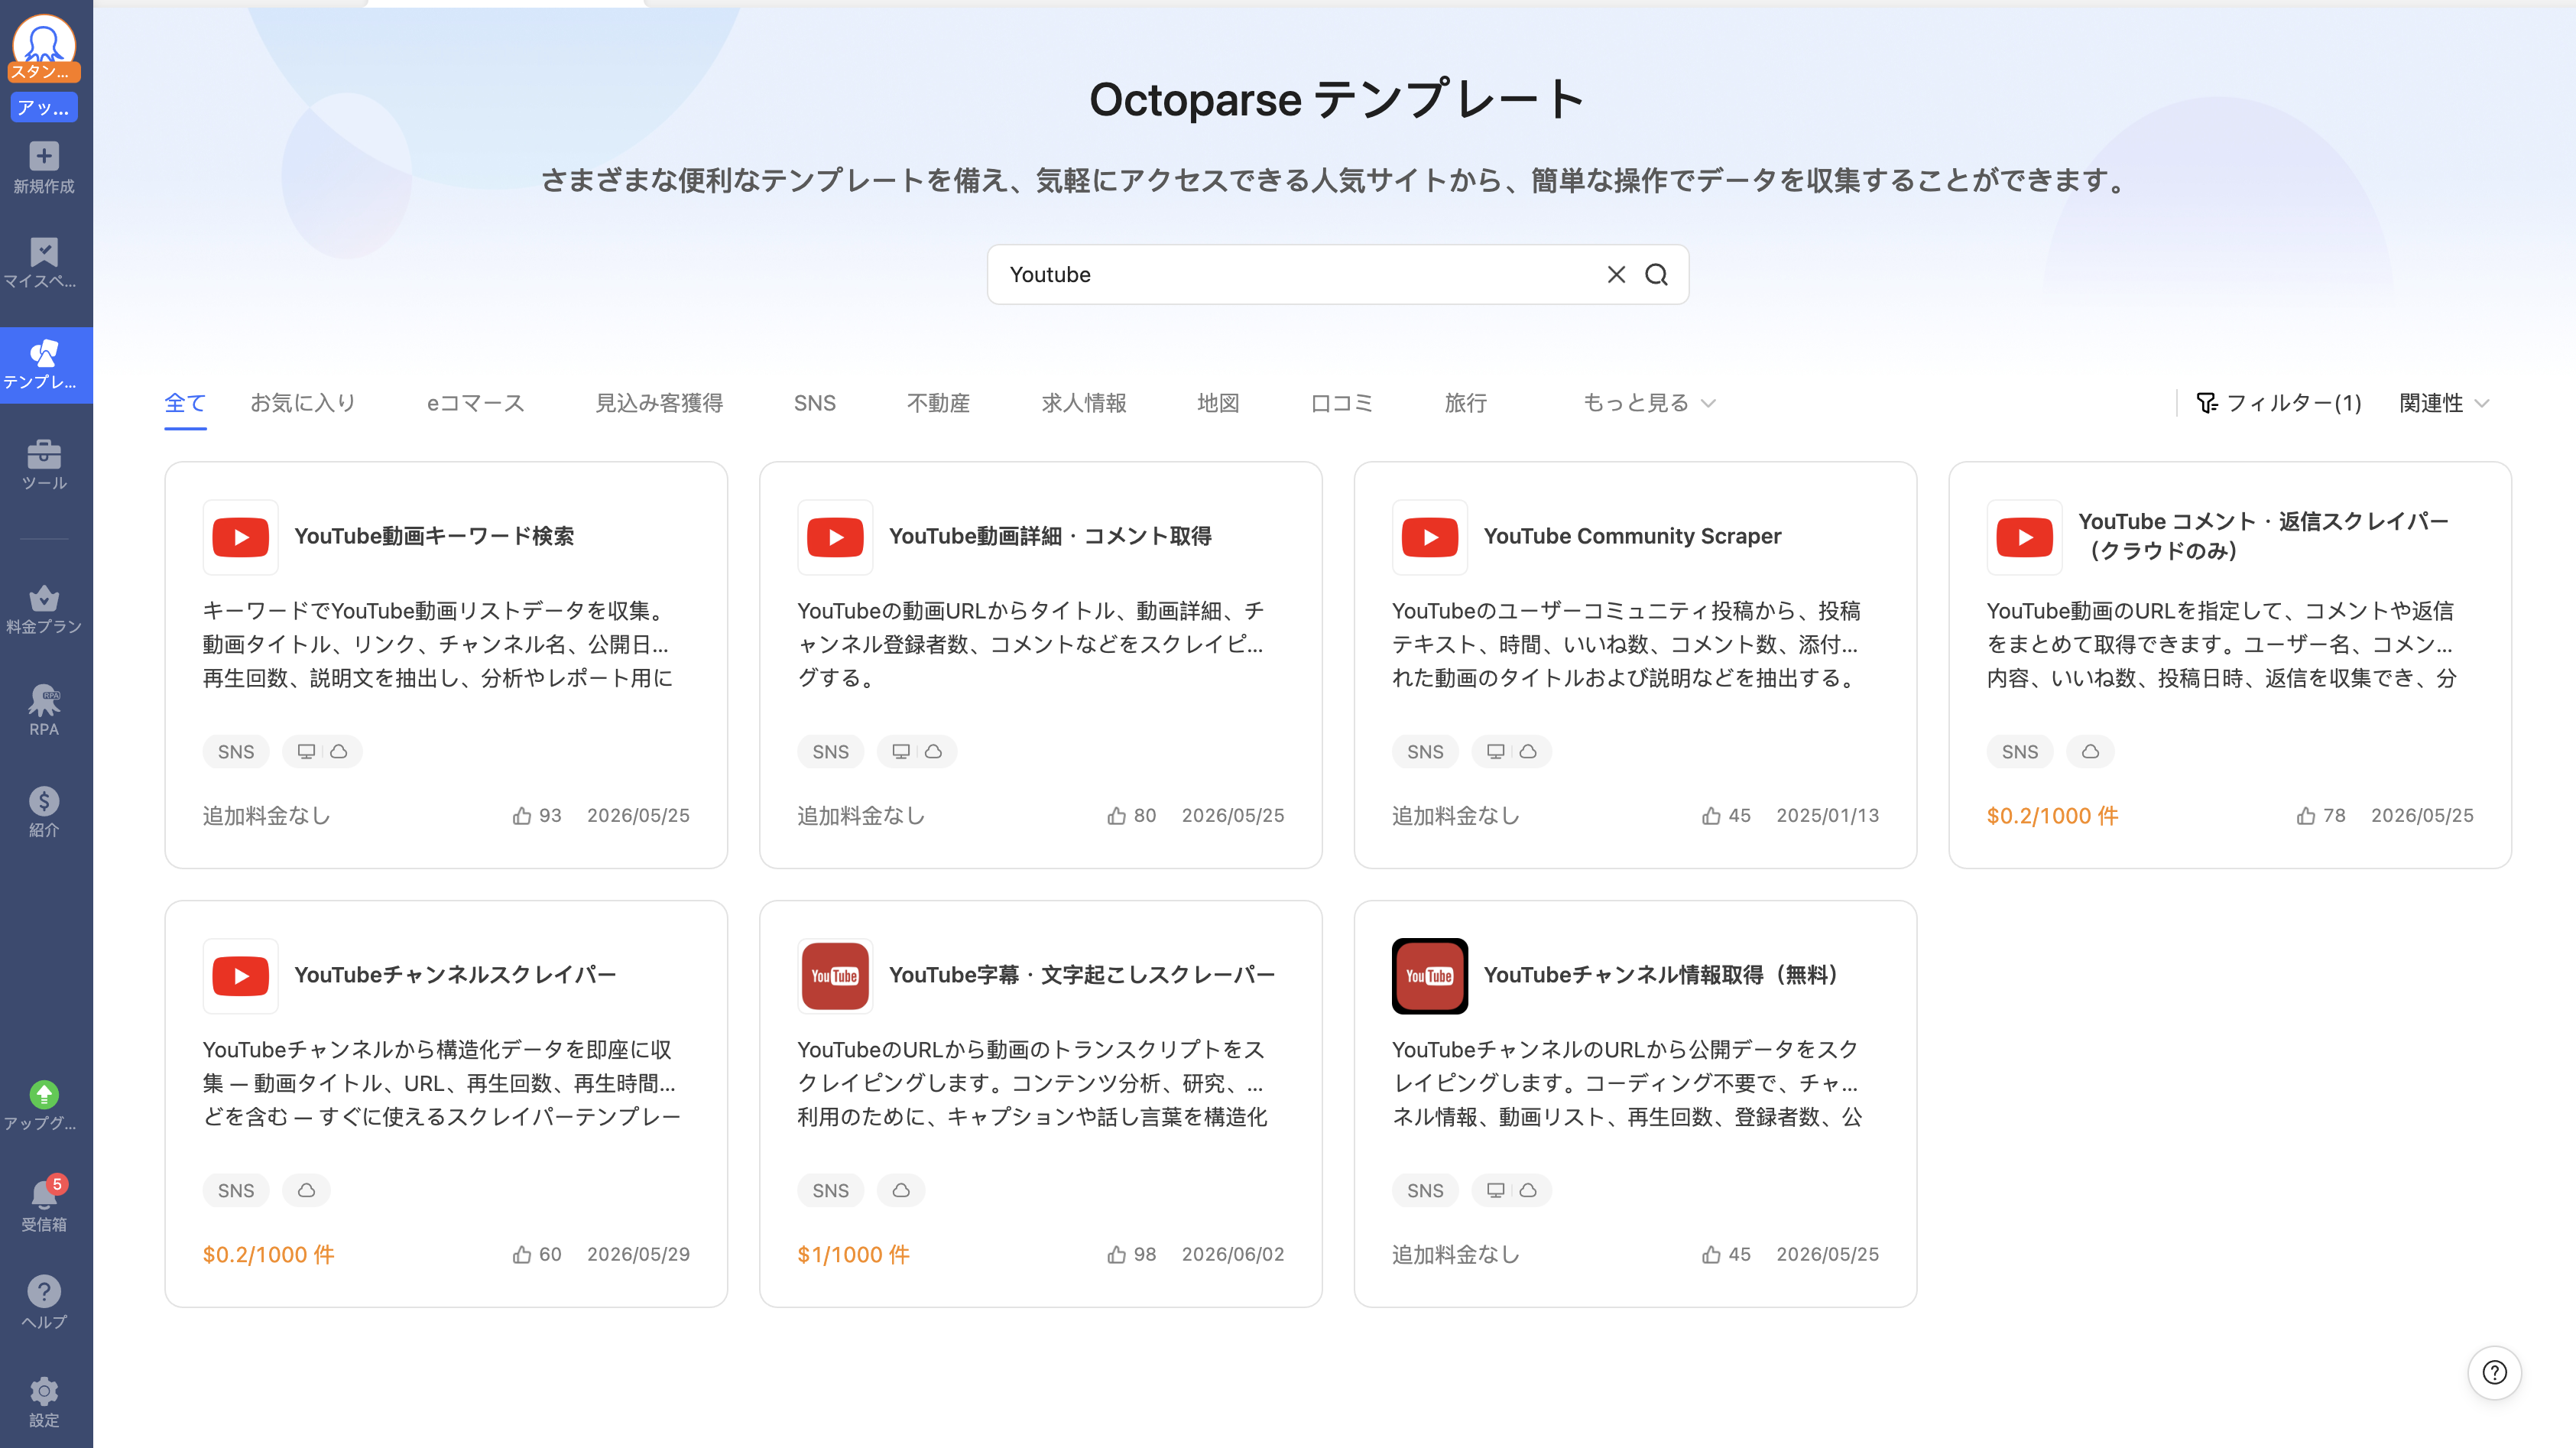Screen dimensions: 2576x1448
Task: Click the search magnifier icon
Action: [x=1657, y=274]
